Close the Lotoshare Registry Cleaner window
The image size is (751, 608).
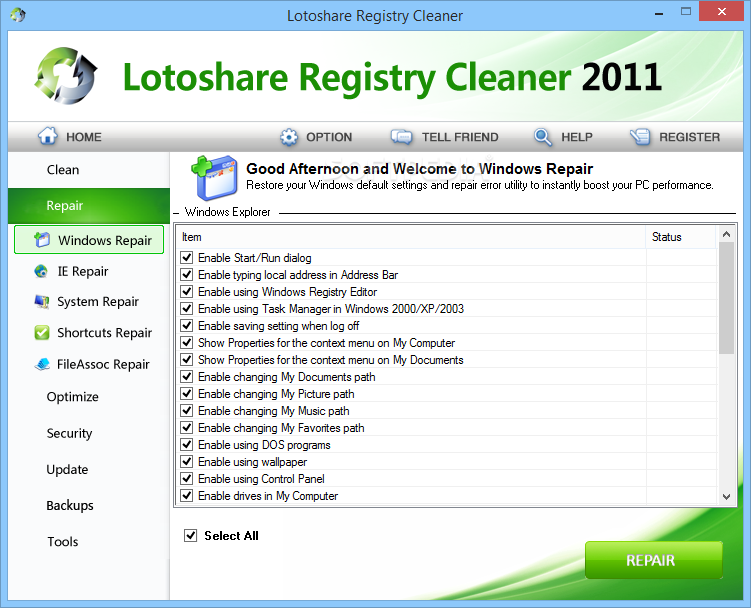pyautogui.click(x=721, y=11)
